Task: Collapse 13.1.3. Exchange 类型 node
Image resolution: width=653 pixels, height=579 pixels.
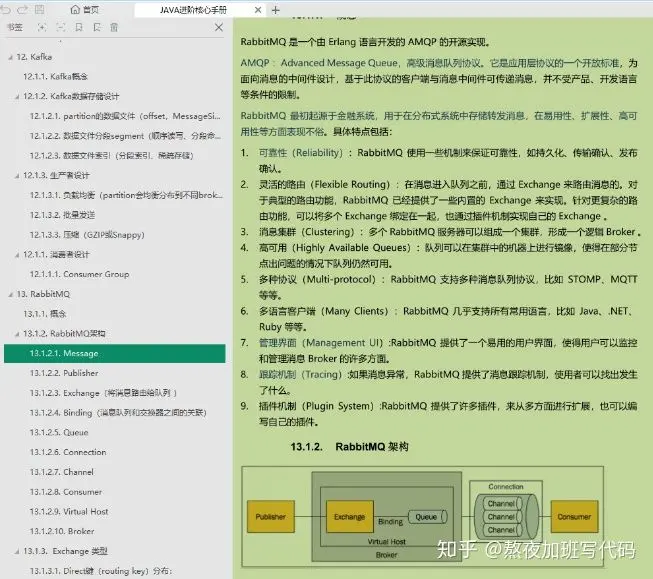Action: tap(17, 552)
